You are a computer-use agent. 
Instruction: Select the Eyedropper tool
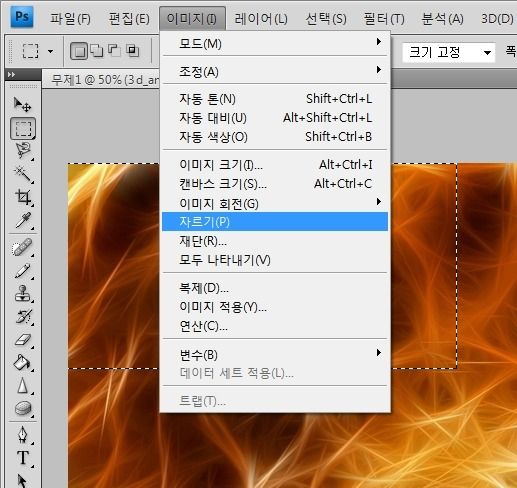23,220
